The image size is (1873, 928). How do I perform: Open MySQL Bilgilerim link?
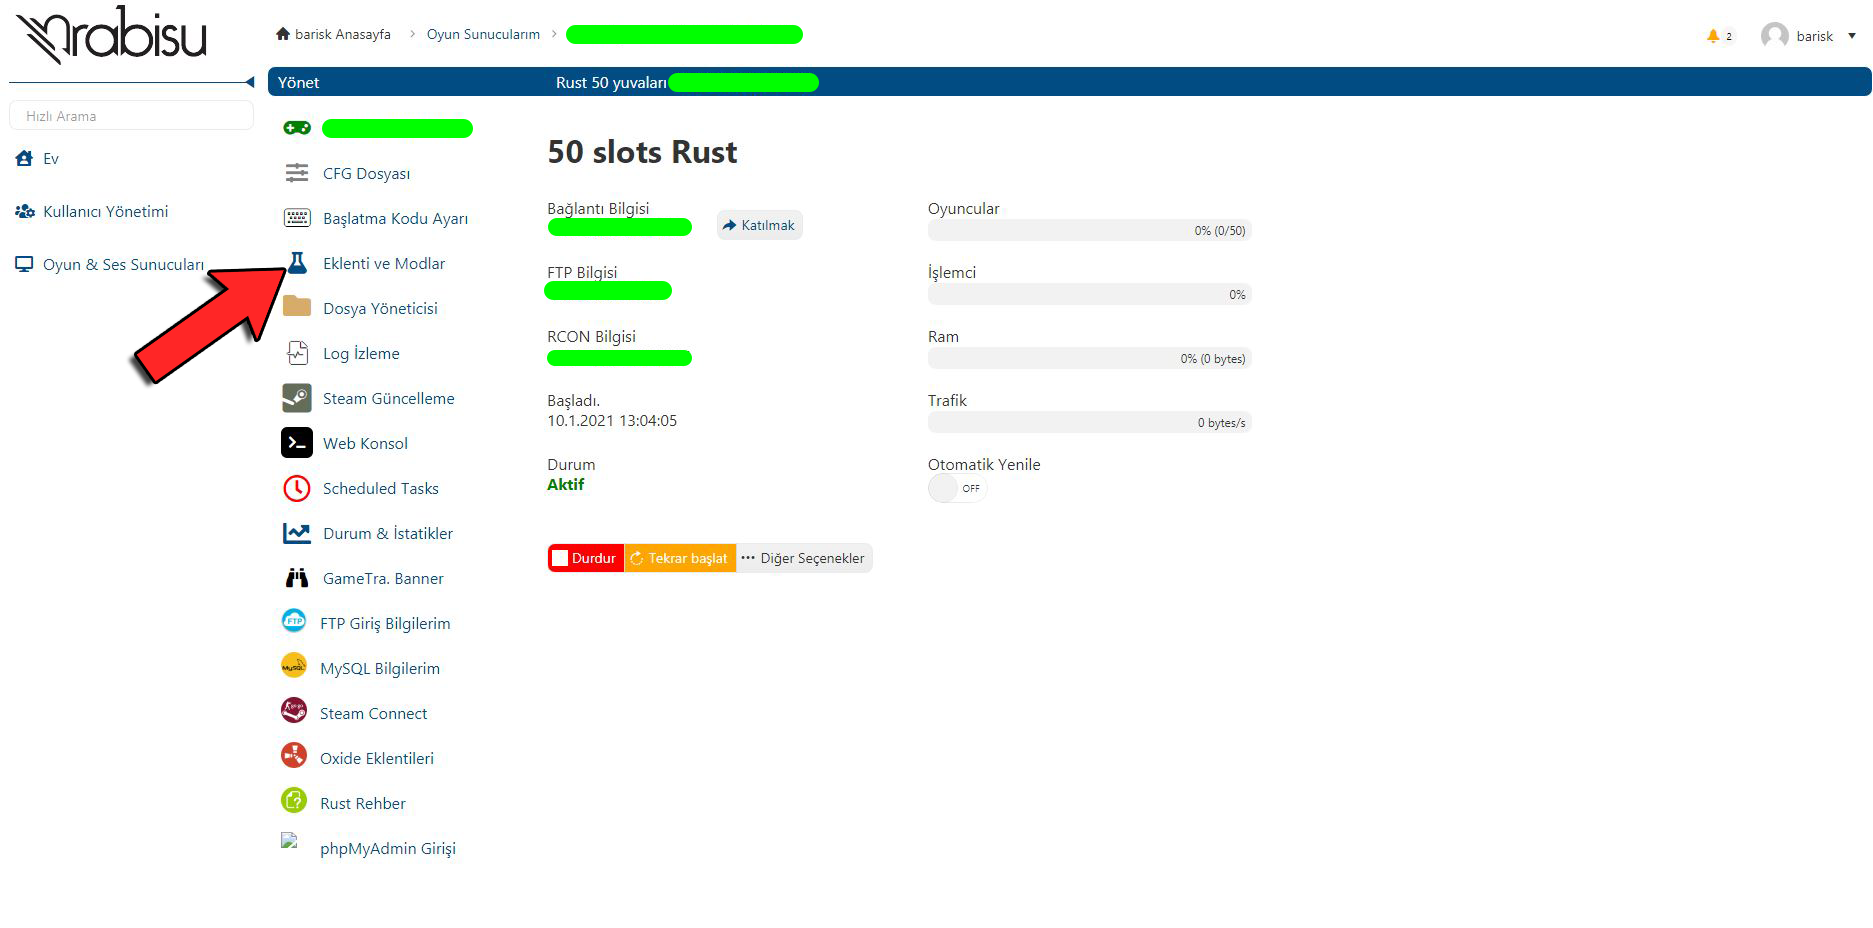pos(379,668)
